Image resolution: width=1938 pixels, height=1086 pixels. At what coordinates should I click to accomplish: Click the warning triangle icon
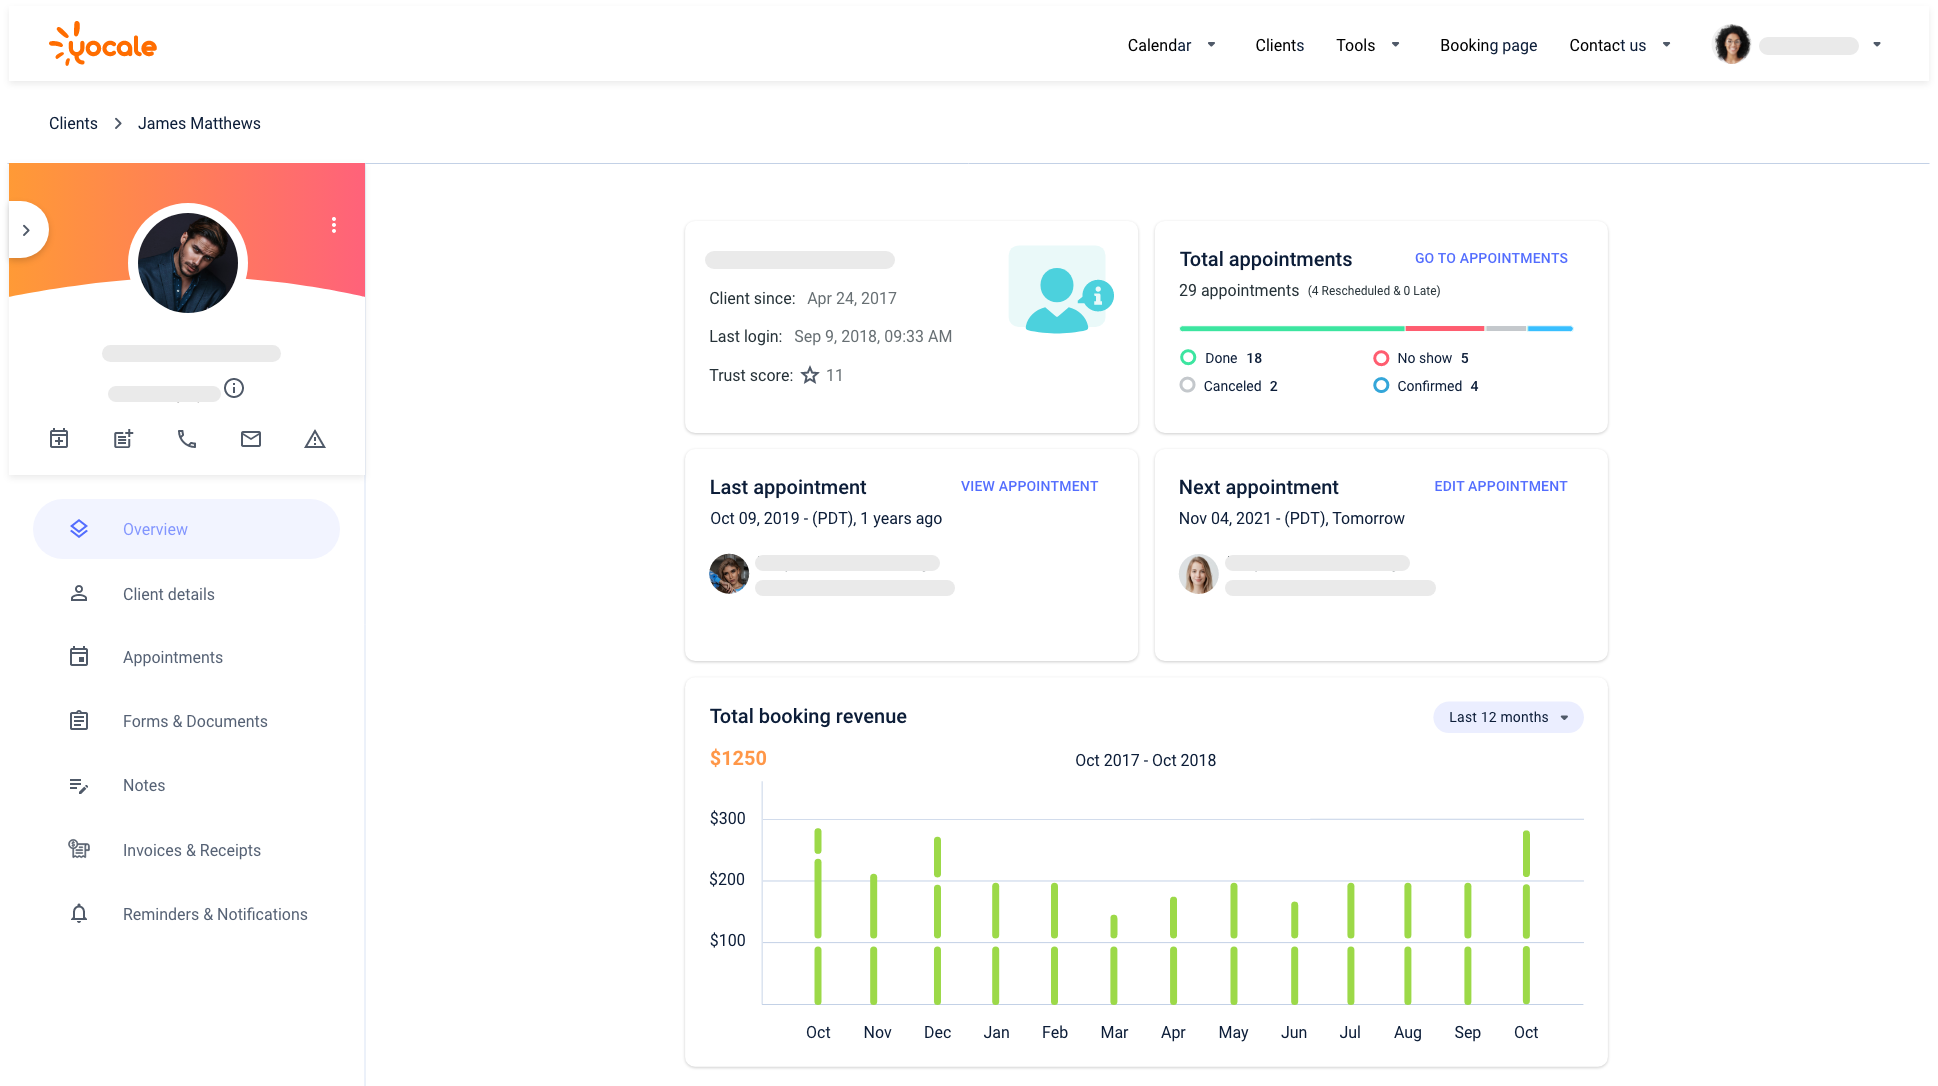tap(315, 438)
